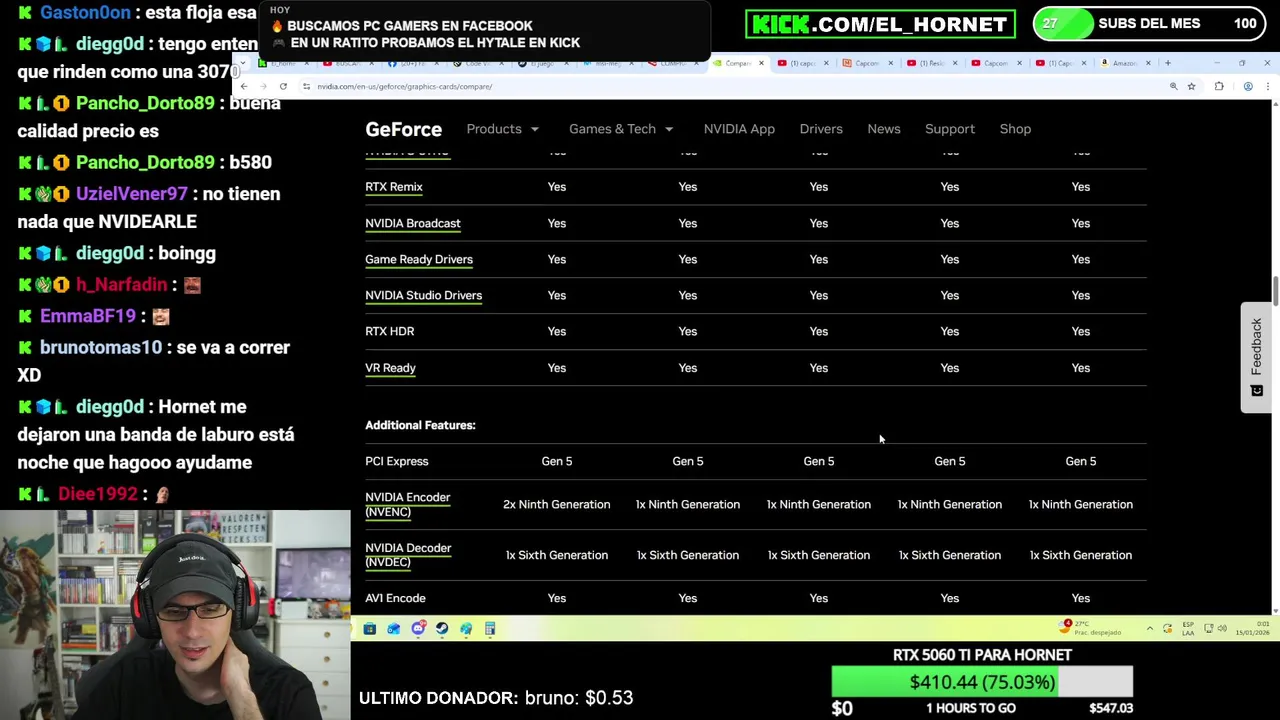Open the volume icon in system tray

pyautogui.click(x=1222, y=628)
